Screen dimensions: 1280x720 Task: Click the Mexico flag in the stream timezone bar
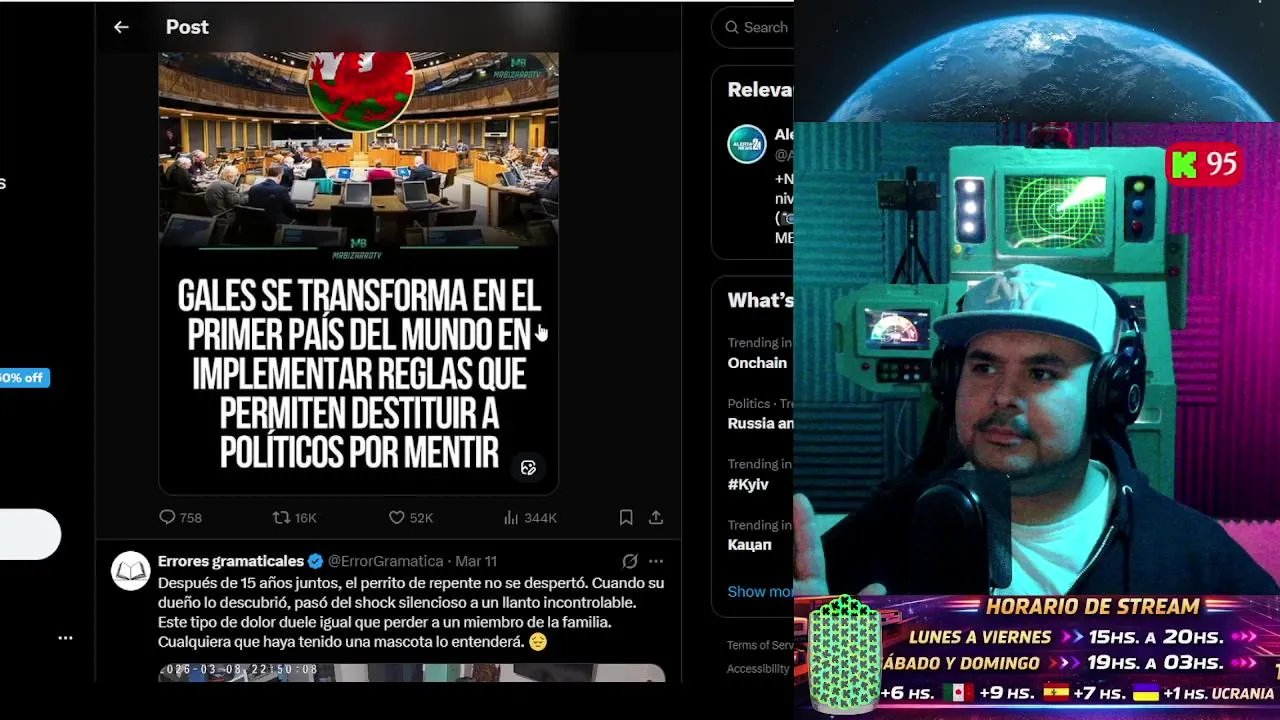[x=957, y=693]
